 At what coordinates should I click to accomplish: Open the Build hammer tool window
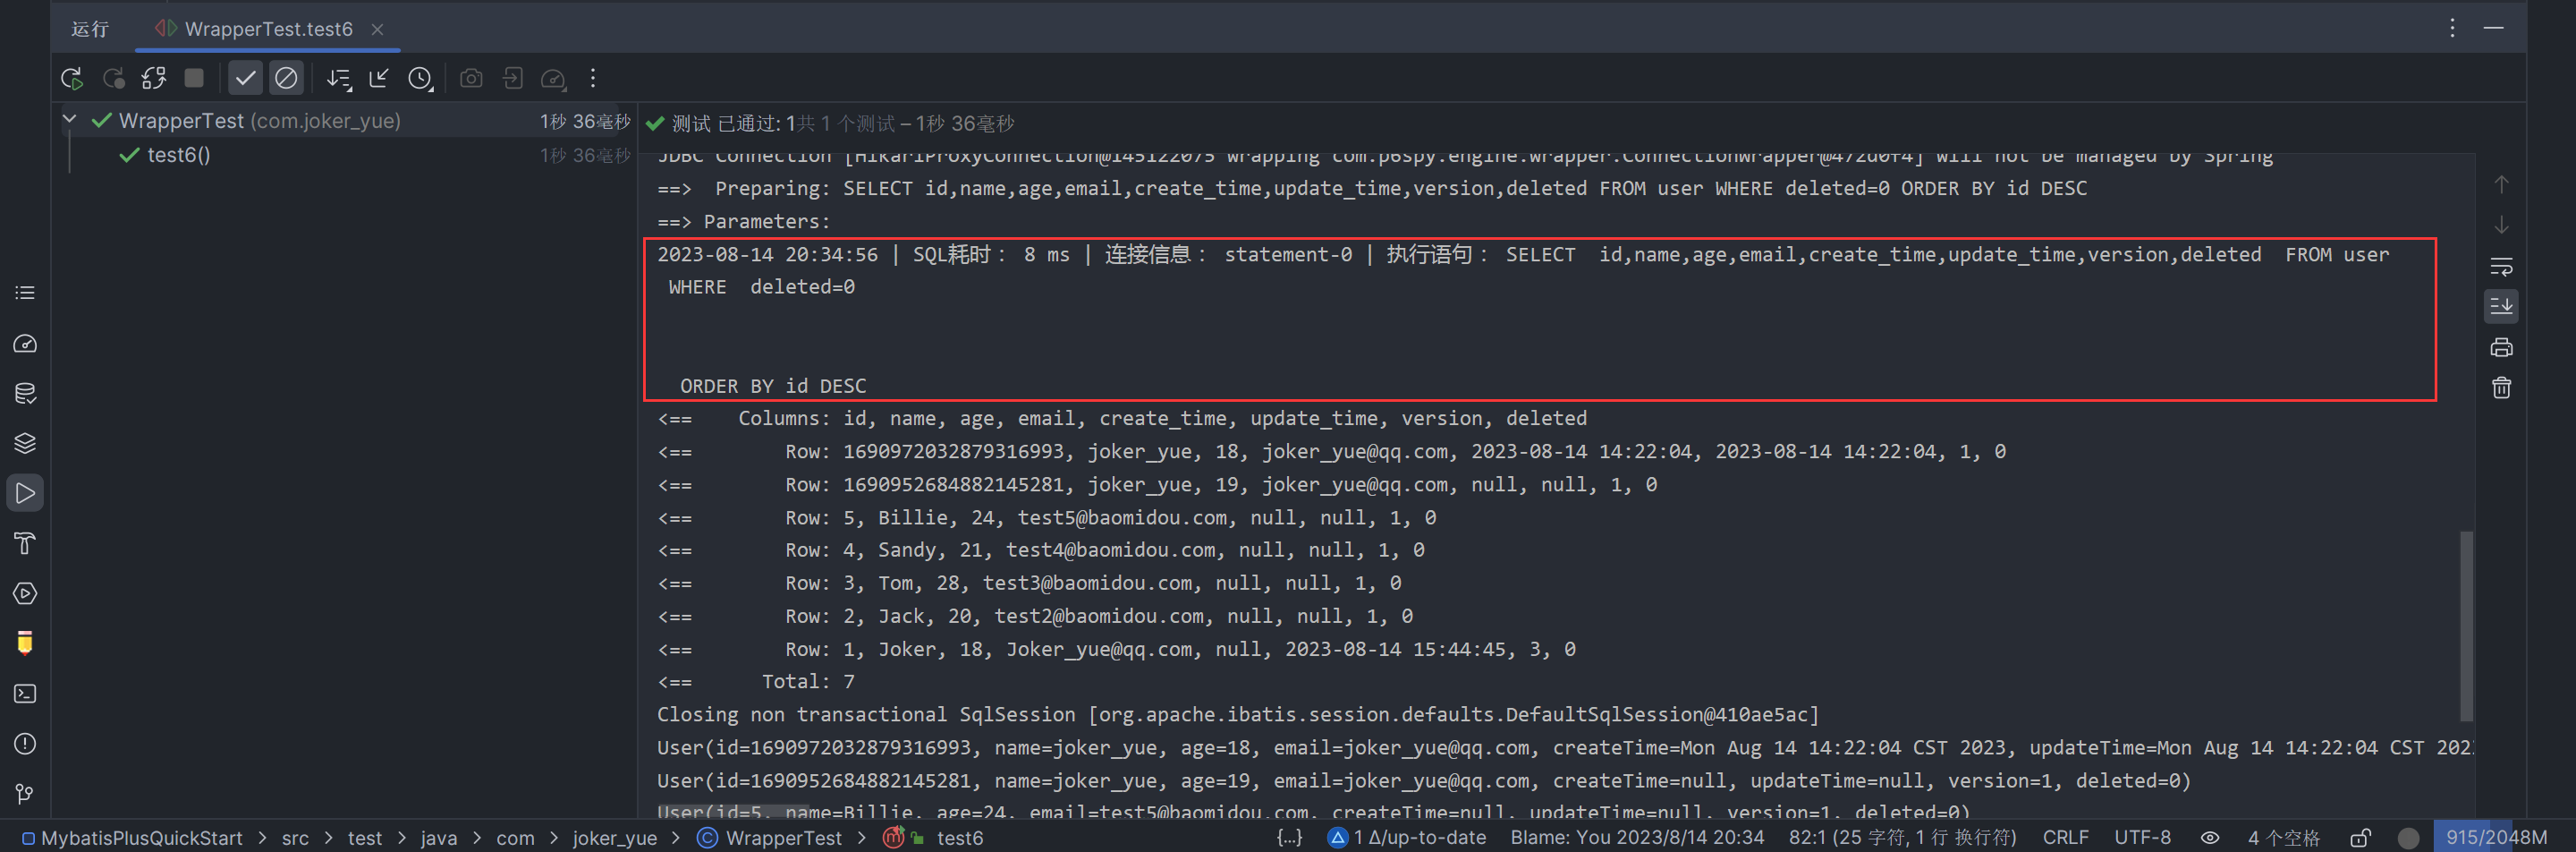[x=25, y=543]
